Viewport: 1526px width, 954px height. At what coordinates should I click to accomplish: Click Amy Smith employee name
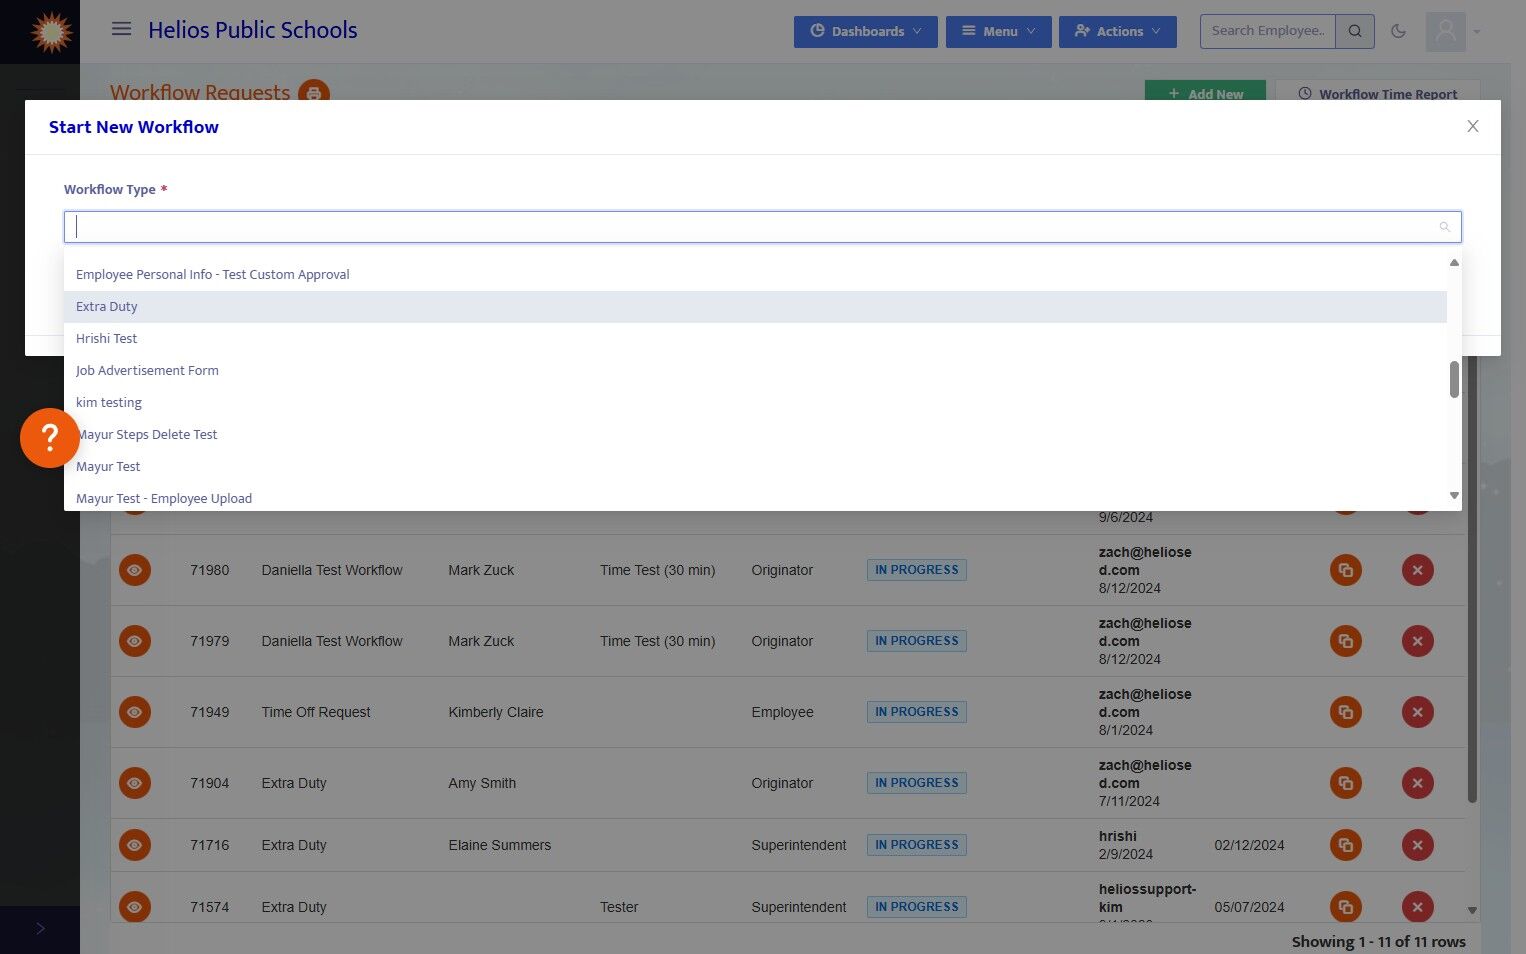point(482,783)
